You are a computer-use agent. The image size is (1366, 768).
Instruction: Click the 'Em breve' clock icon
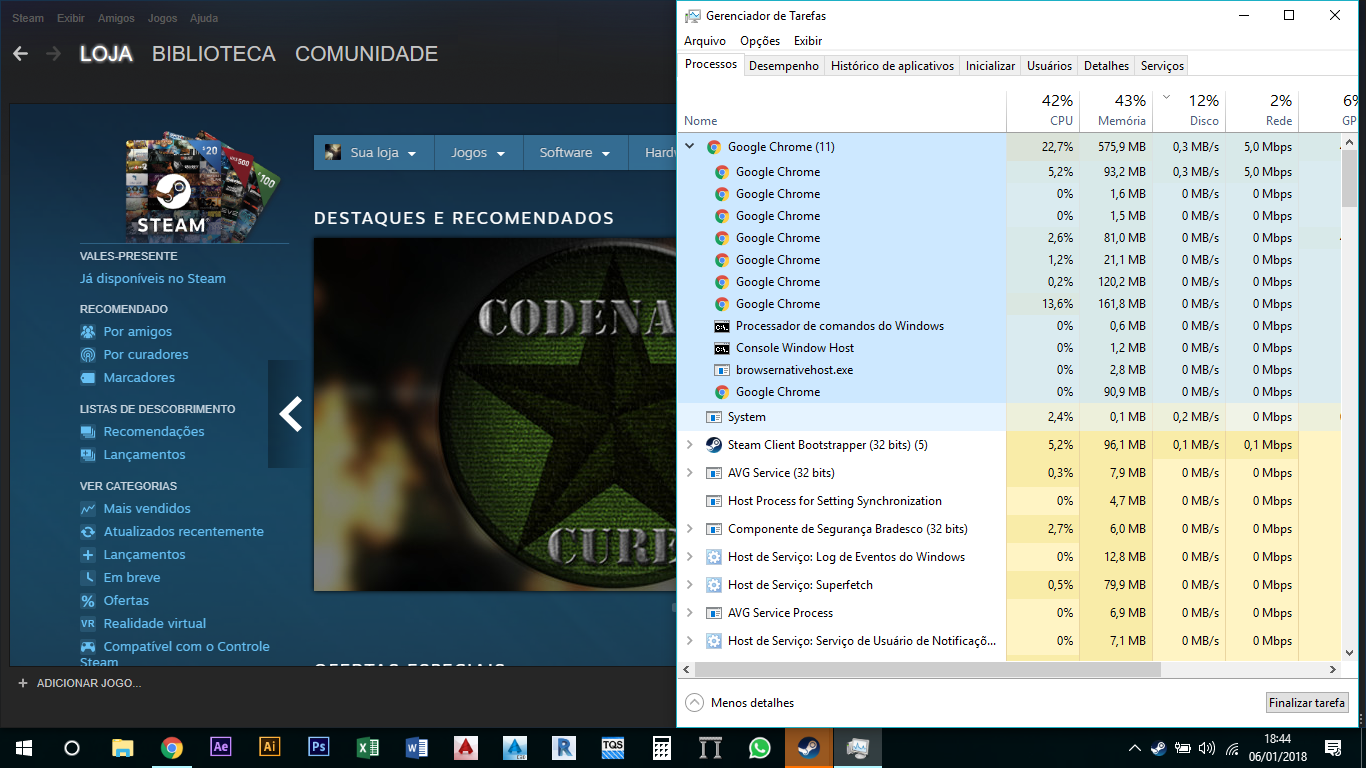pos(88,578)
